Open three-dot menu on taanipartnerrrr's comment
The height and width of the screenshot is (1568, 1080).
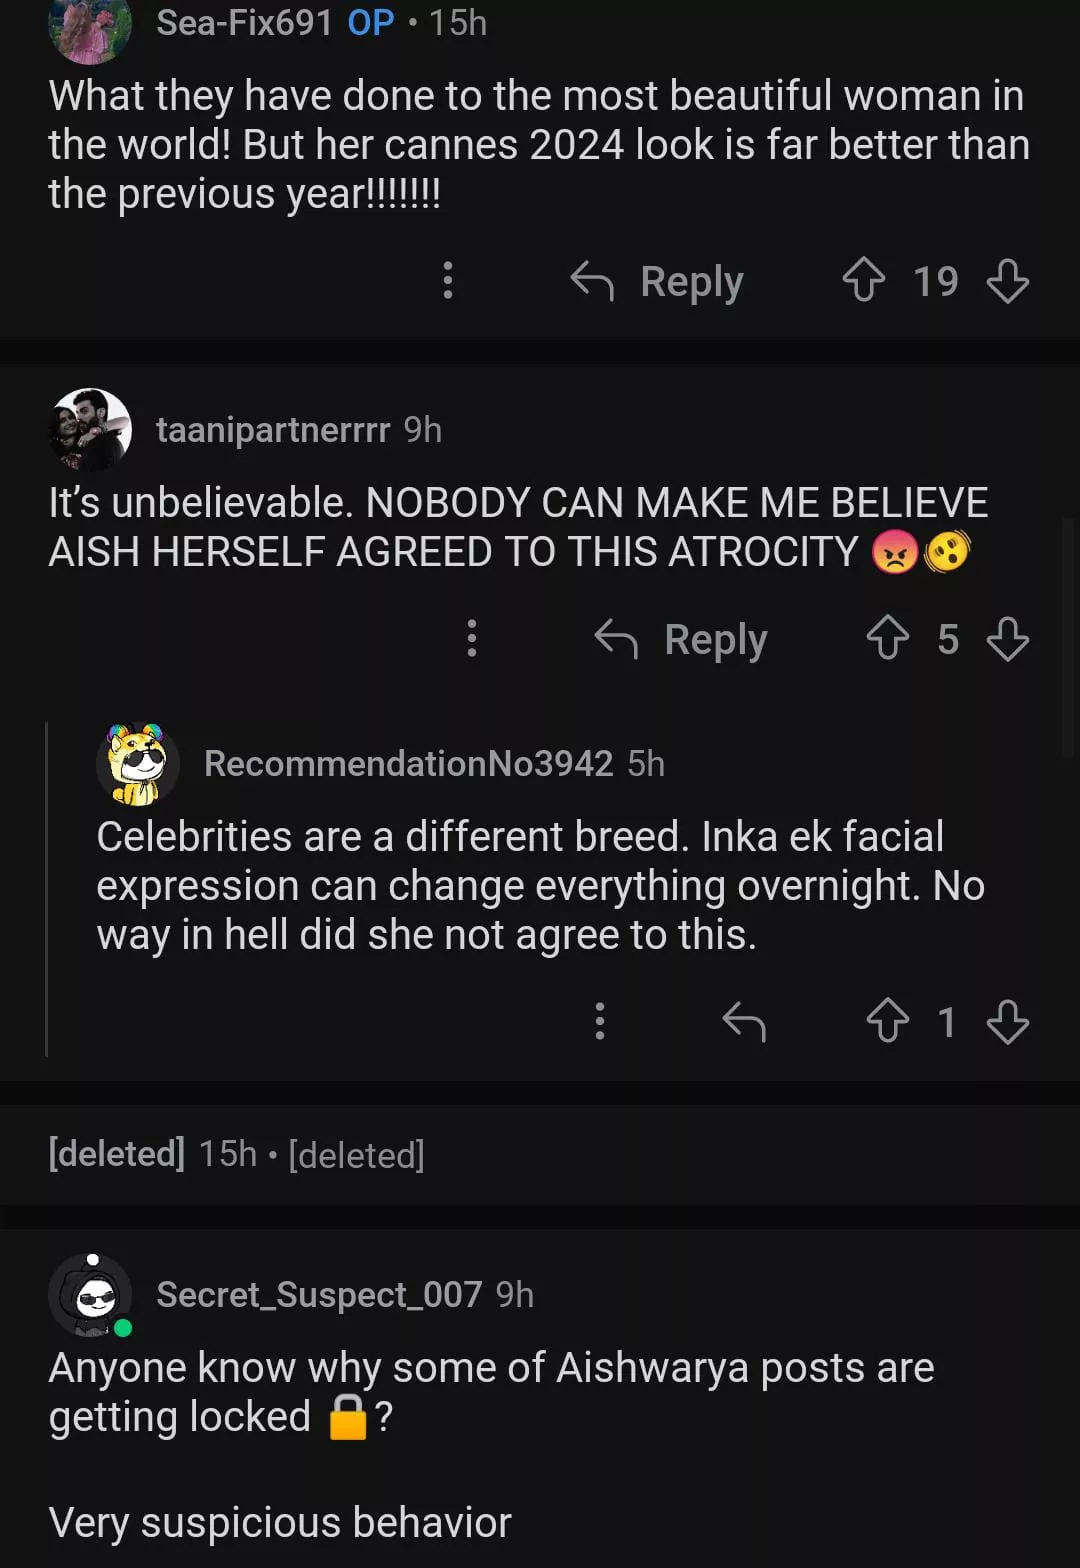(x=472, y=638)
